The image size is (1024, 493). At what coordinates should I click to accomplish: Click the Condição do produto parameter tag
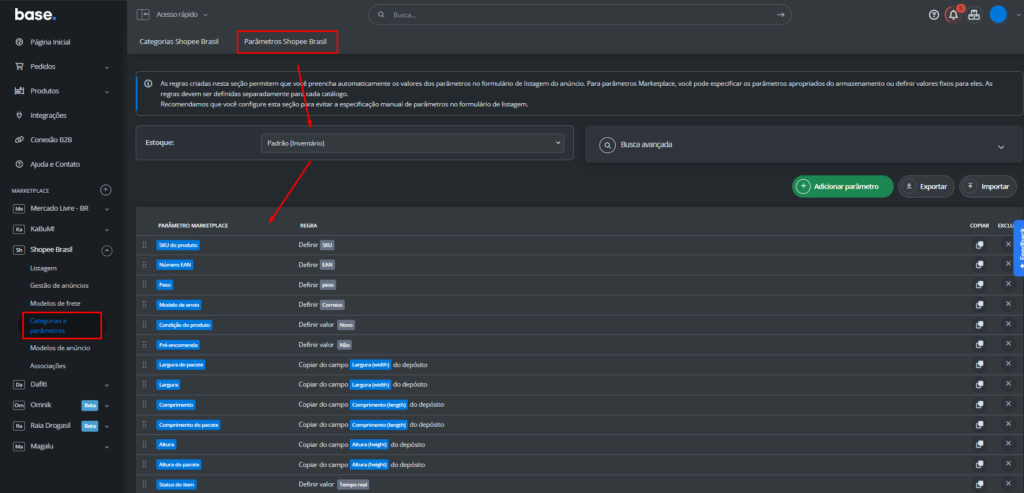click(x=185, y=325)
